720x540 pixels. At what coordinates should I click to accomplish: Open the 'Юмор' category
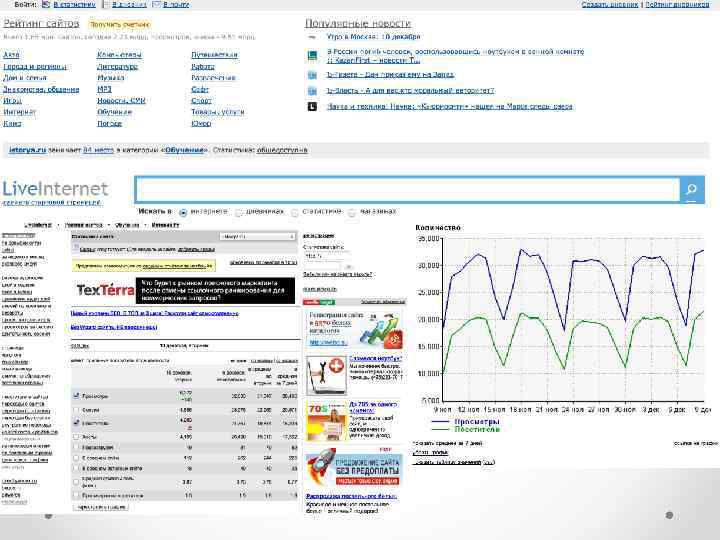pyautogui.click(x=201, y=123)
